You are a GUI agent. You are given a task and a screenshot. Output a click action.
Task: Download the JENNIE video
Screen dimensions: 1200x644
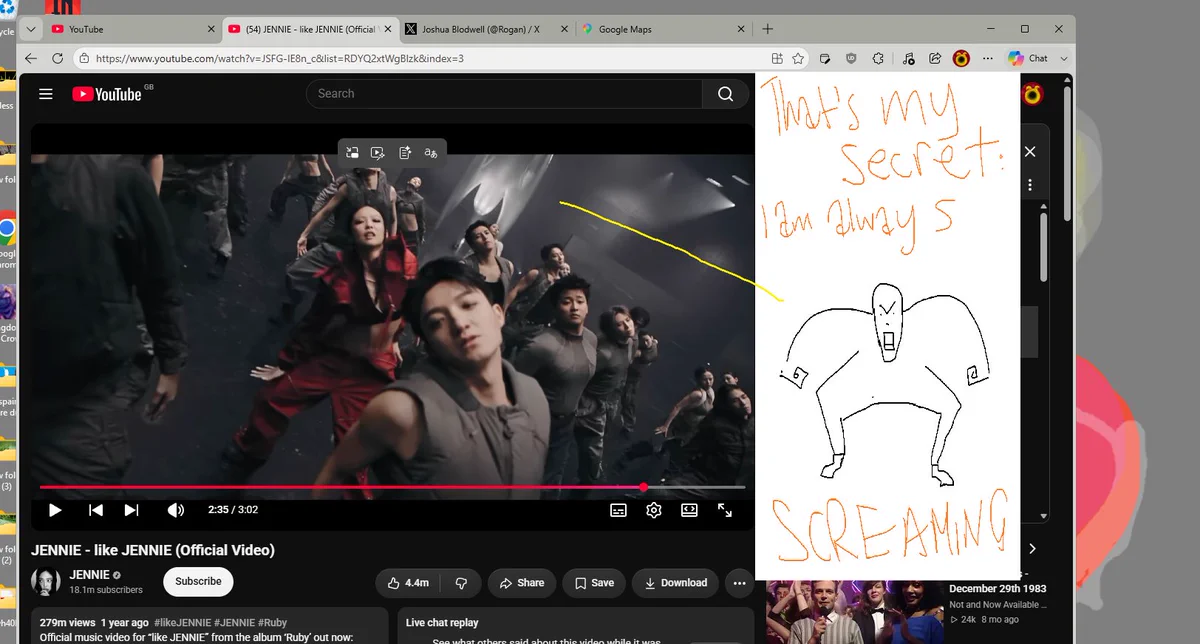(x=676, y=583)
